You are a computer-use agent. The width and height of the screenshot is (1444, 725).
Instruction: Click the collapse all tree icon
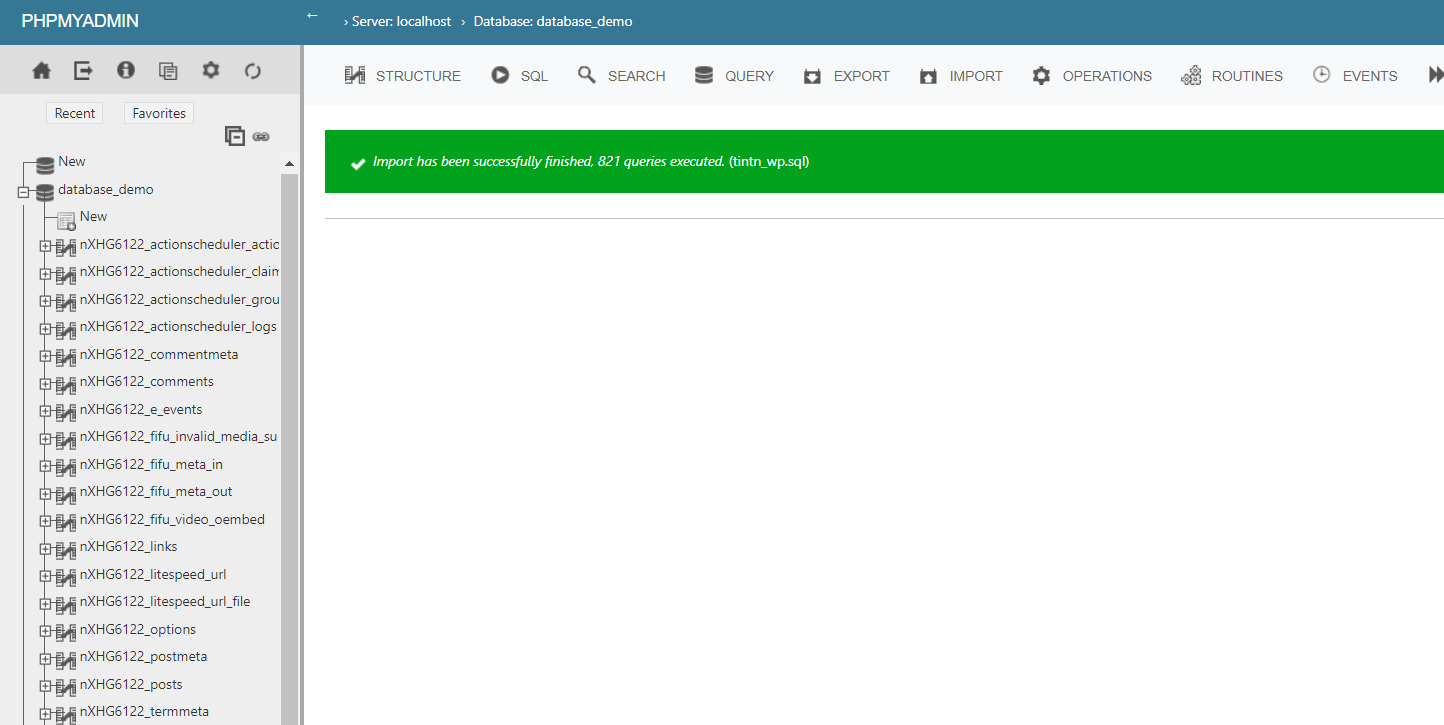click(x=235, y=136)
